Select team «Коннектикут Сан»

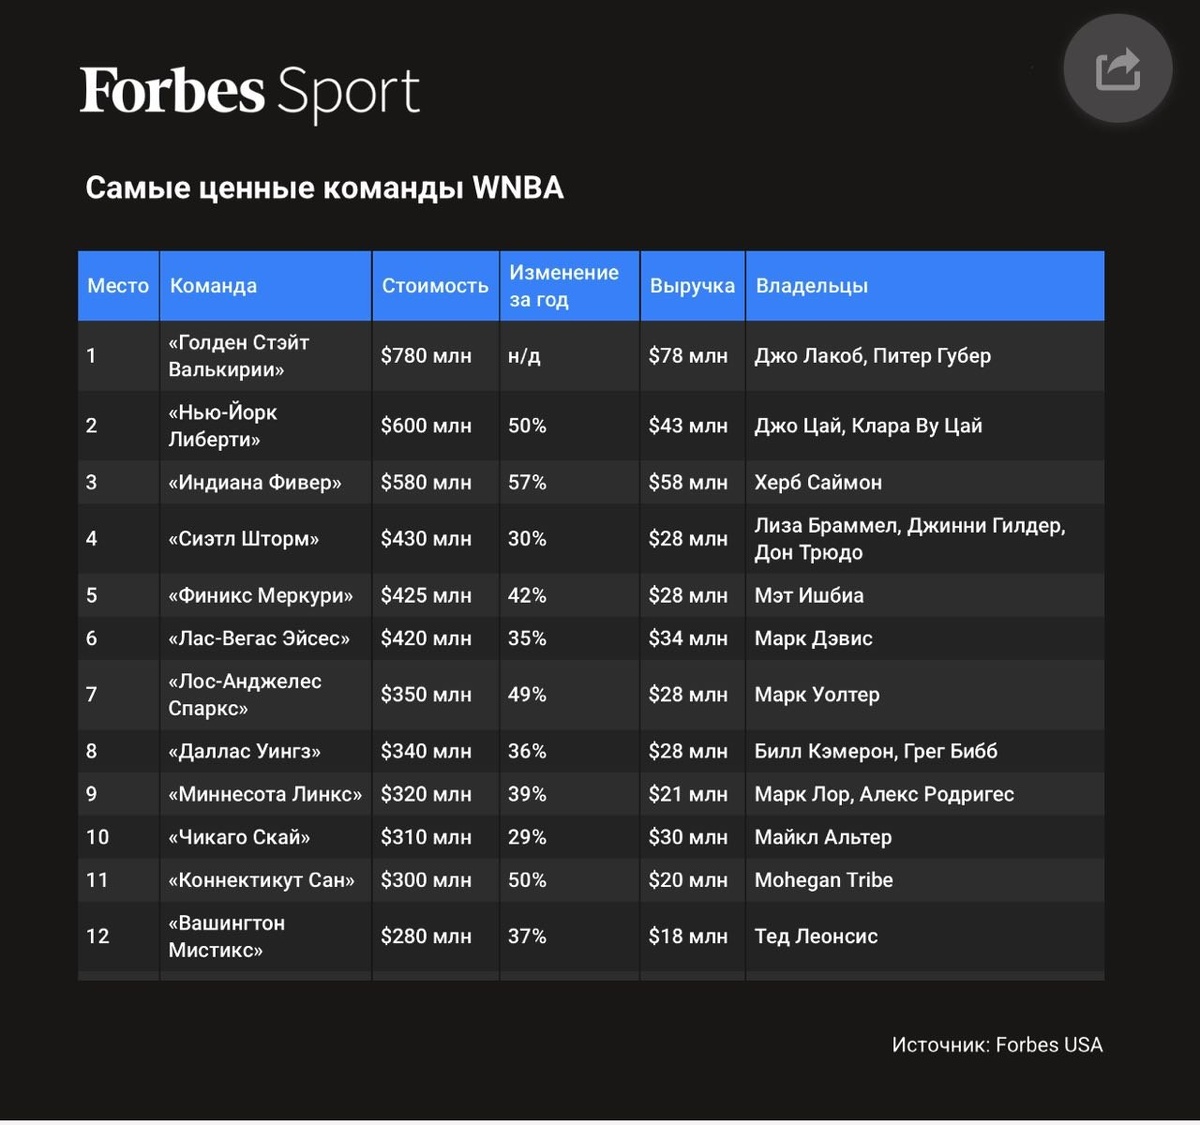(x=261, y=881)
